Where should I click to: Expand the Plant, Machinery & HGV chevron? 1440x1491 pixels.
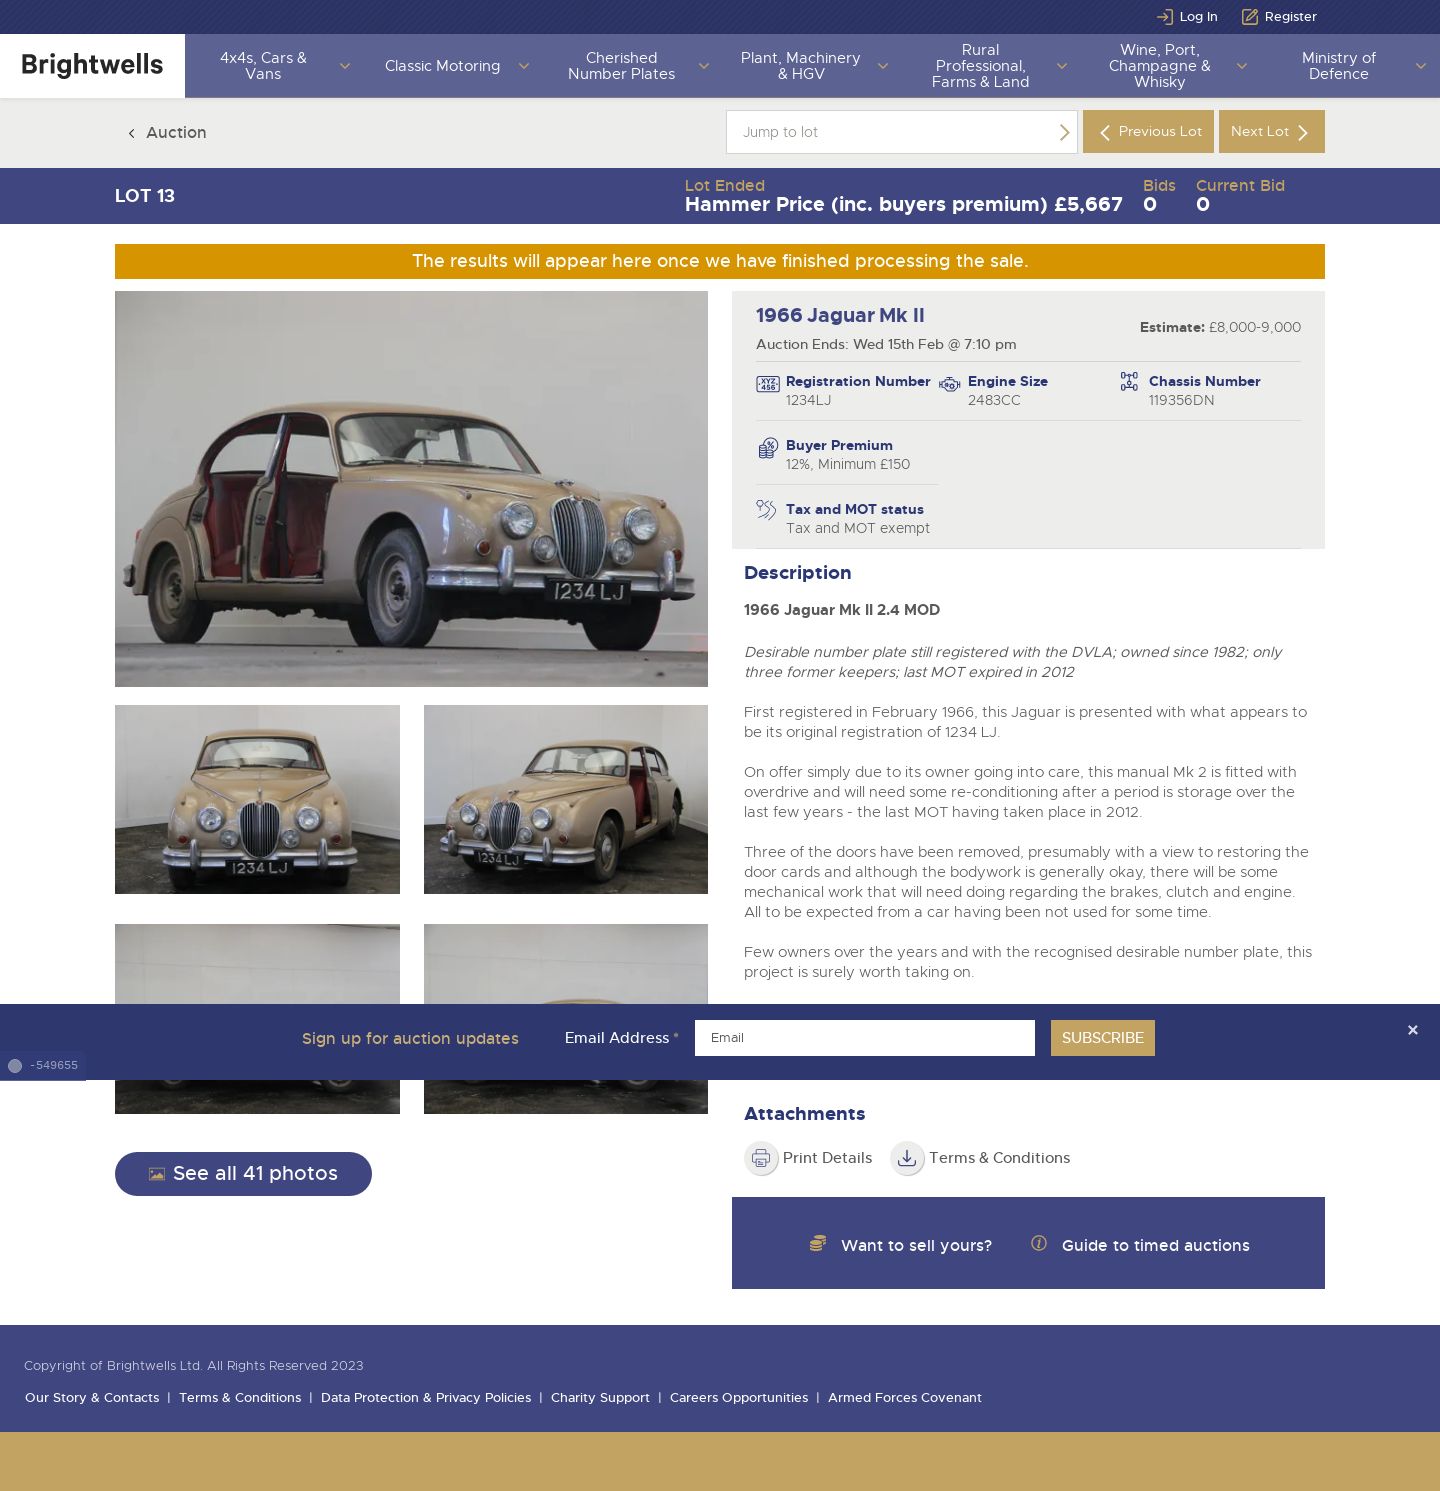pos(882,66)
